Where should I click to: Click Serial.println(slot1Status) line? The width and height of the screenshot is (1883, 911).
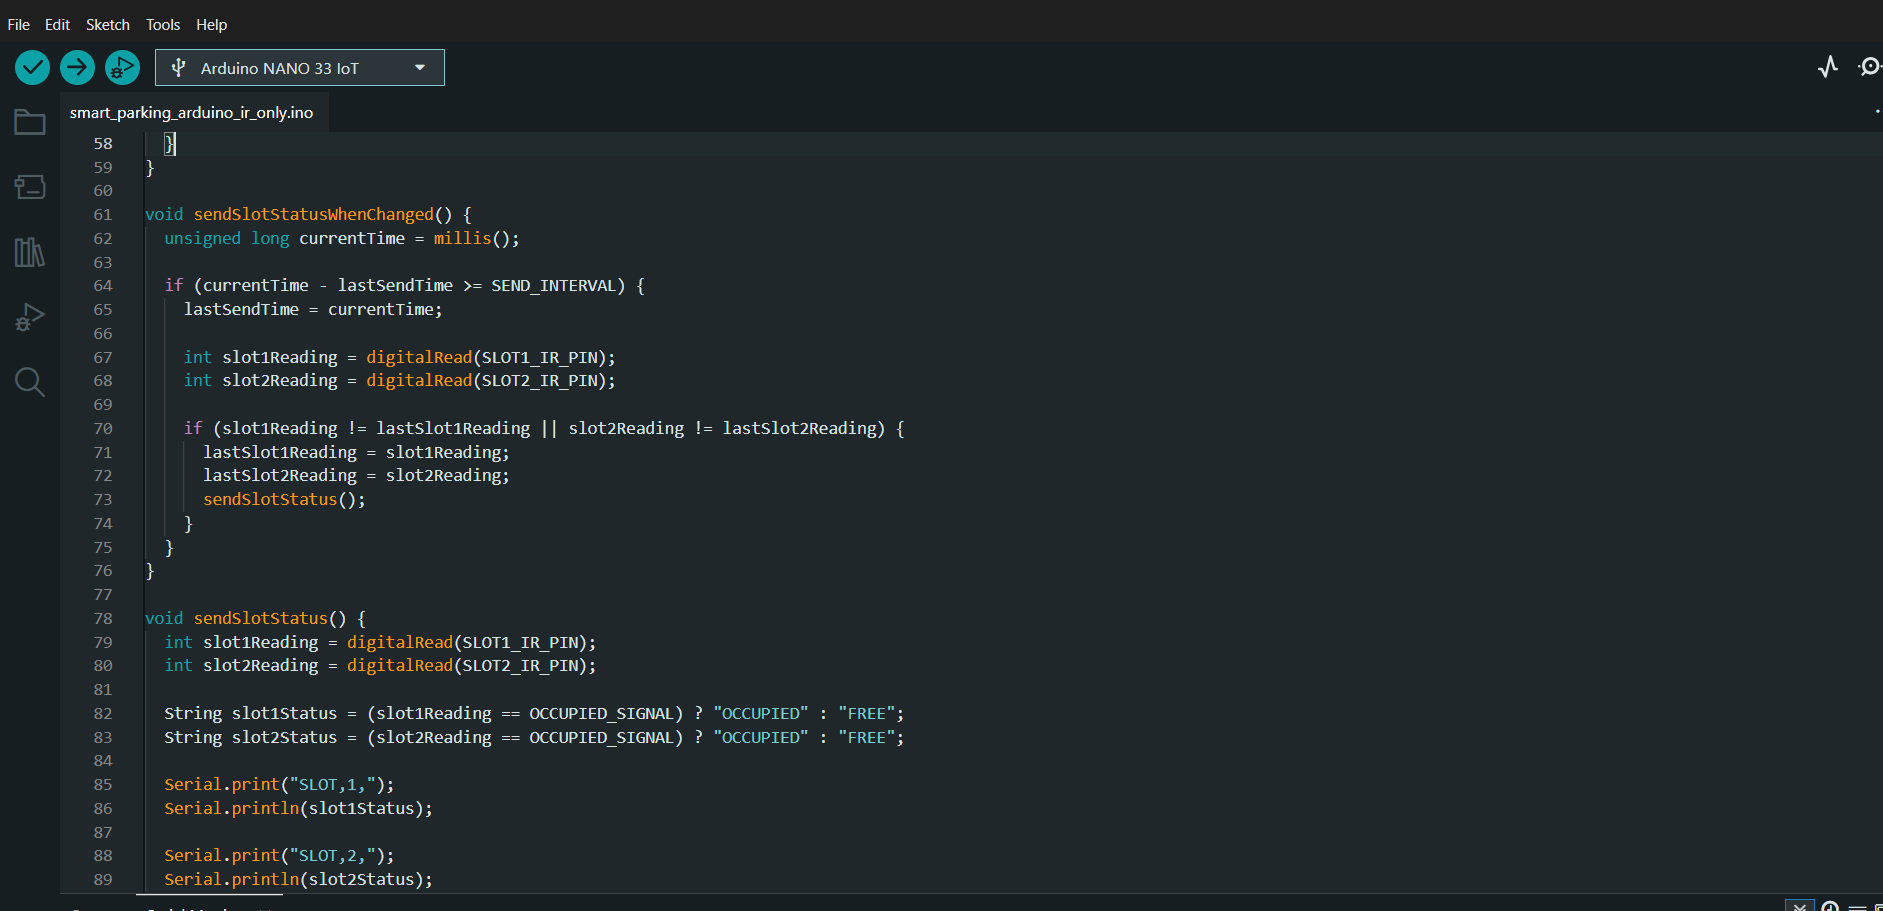coord(299,809)
